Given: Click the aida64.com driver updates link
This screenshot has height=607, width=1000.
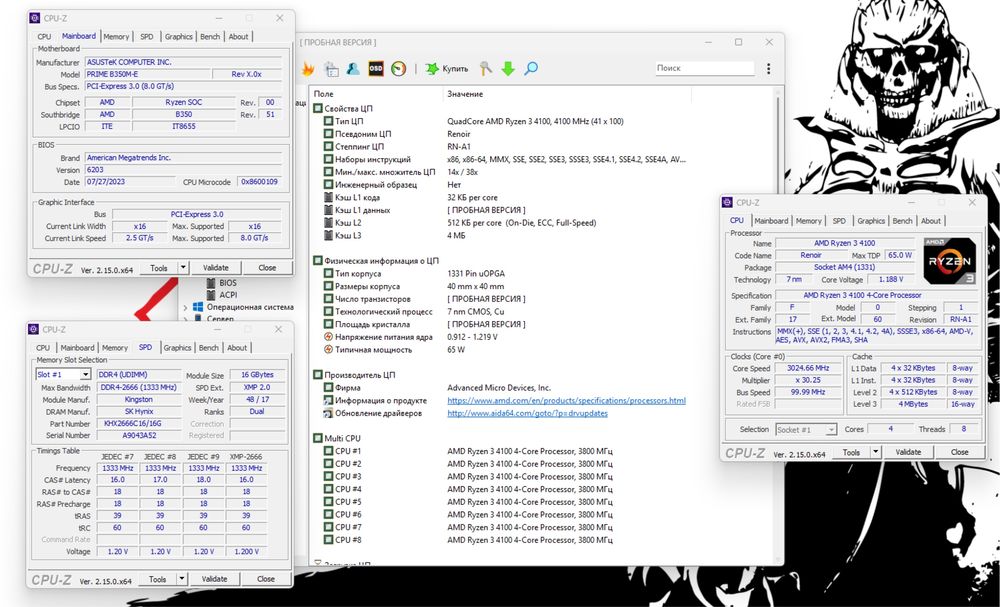Looking at the screenshot, I should click(527, 413).
